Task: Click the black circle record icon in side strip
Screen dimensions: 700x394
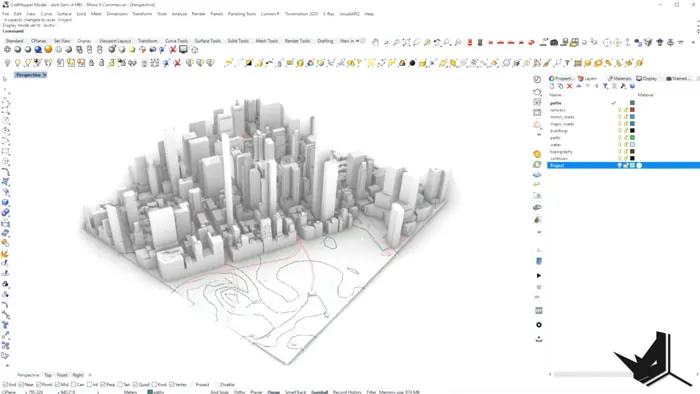Action: point(539,324)
